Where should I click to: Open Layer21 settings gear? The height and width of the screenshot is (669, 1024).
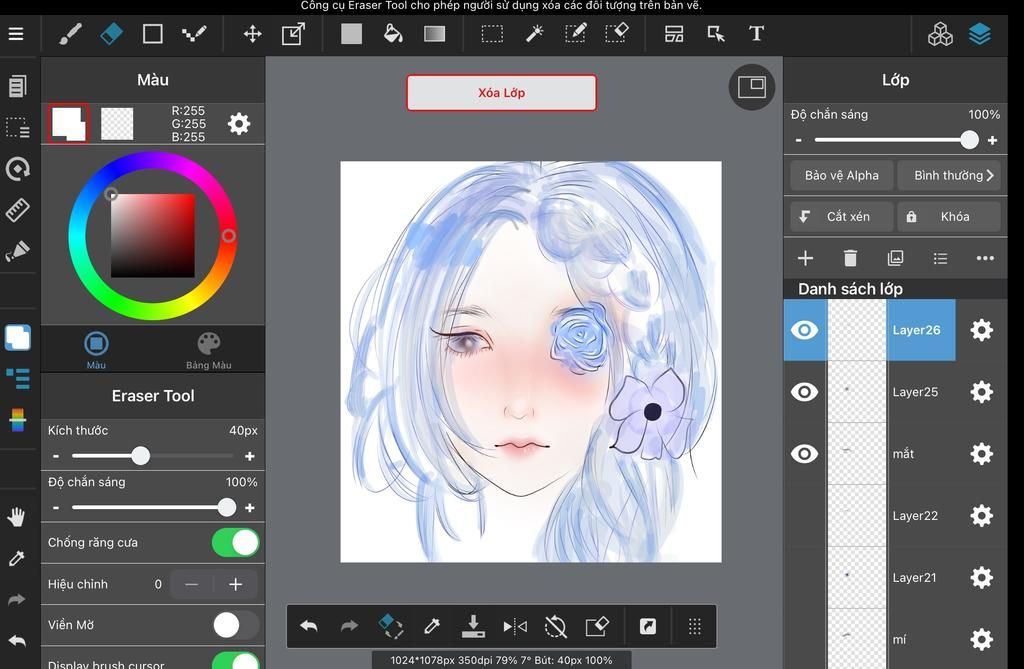[982, 578]
